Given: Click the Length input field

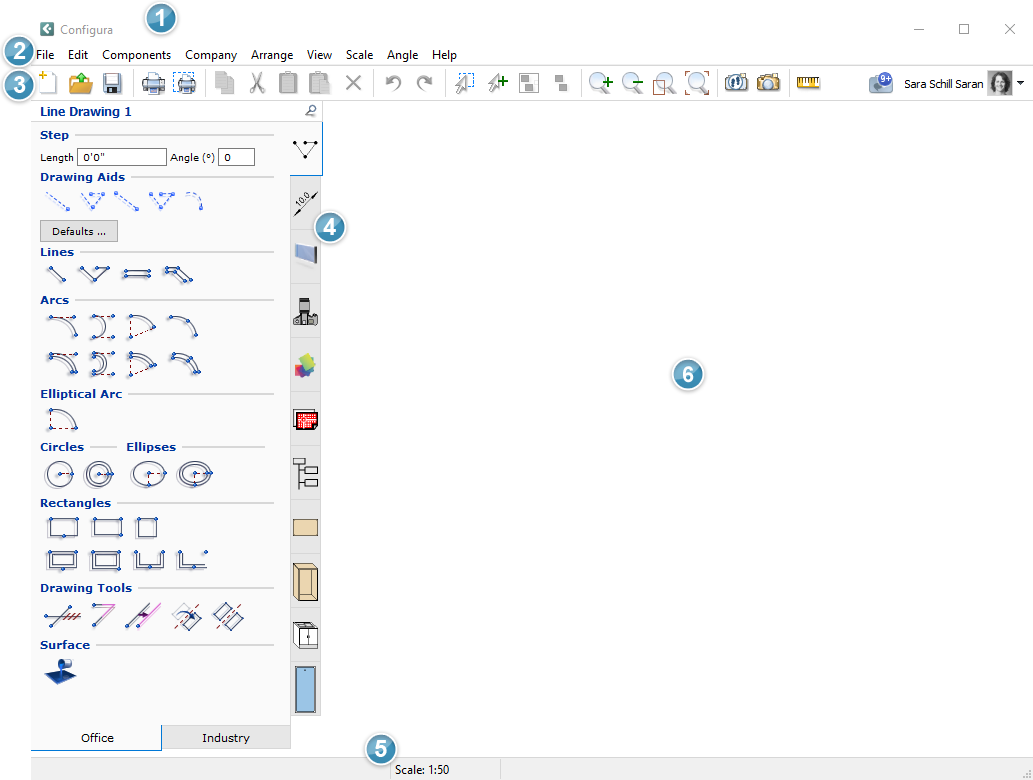Looking at the screenshot, I should [121, 157].
